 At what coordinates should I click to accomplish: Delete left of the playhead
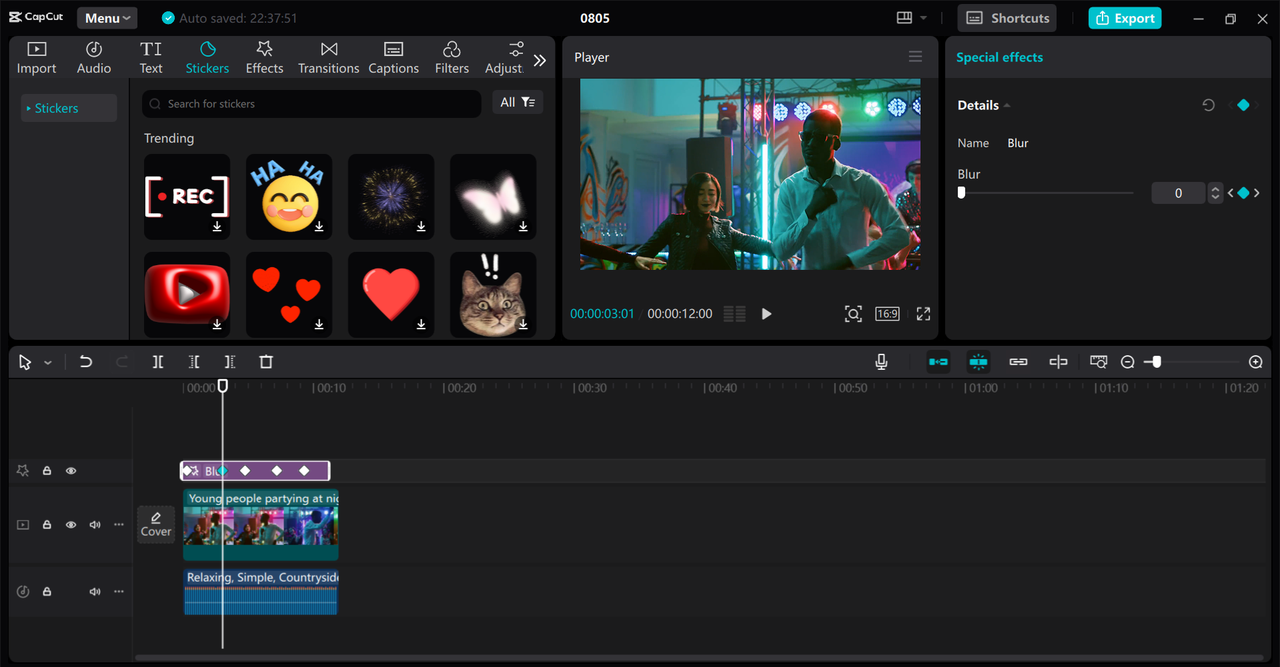click(194, 362)
